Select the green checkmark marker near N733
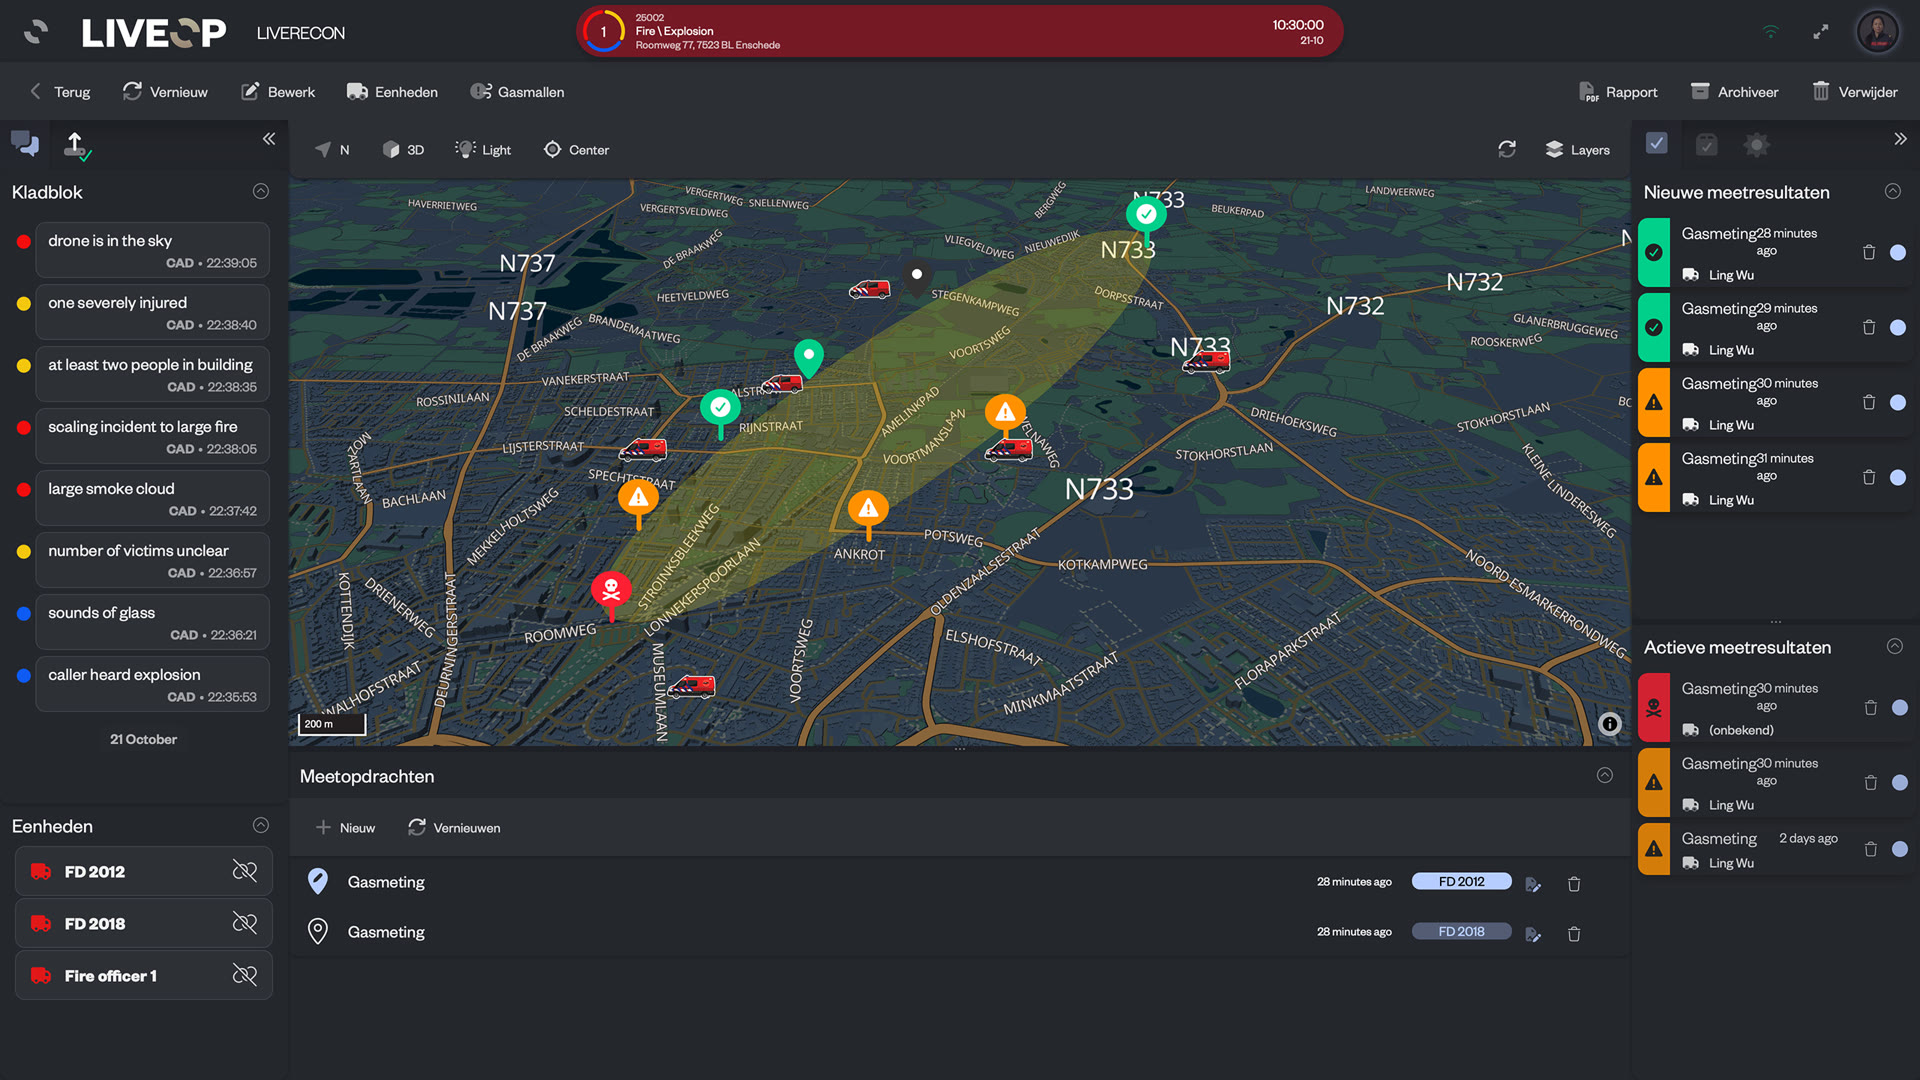The width and height of the screenshot is (1920, 1080). 1146,217
